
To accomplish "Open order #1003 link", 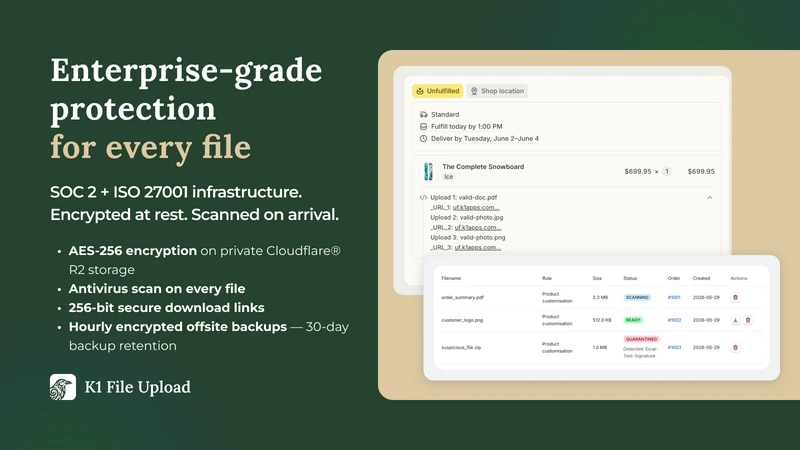I will tap(674, 347).
